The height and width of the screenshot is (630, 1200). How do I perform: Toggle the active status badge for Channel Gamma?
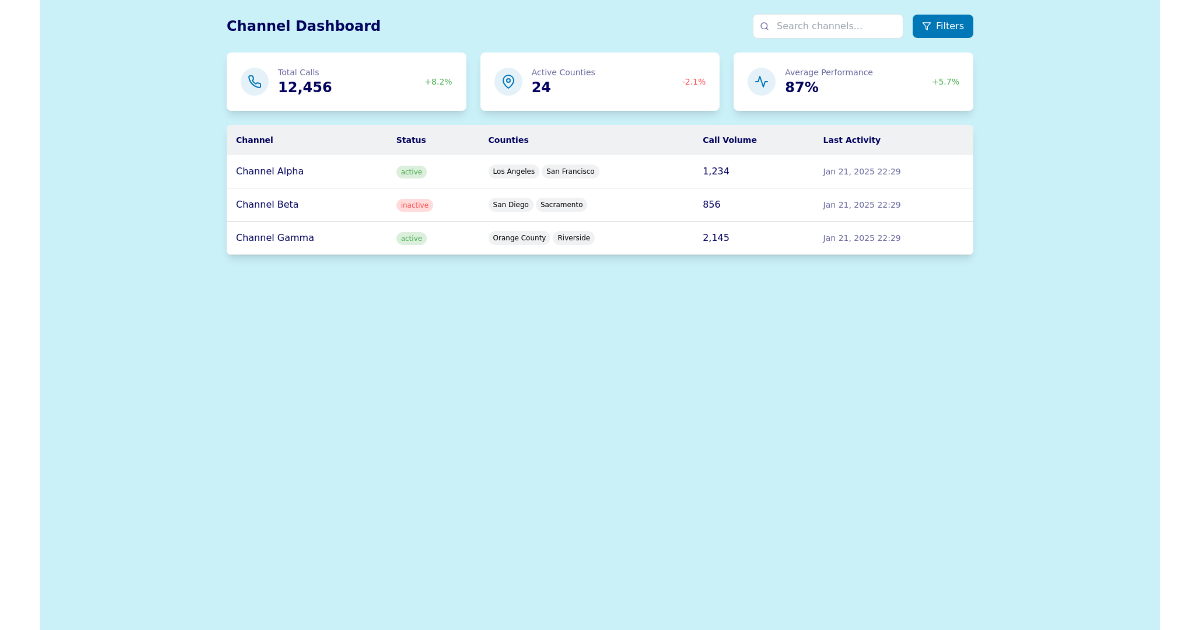[411, 238]
